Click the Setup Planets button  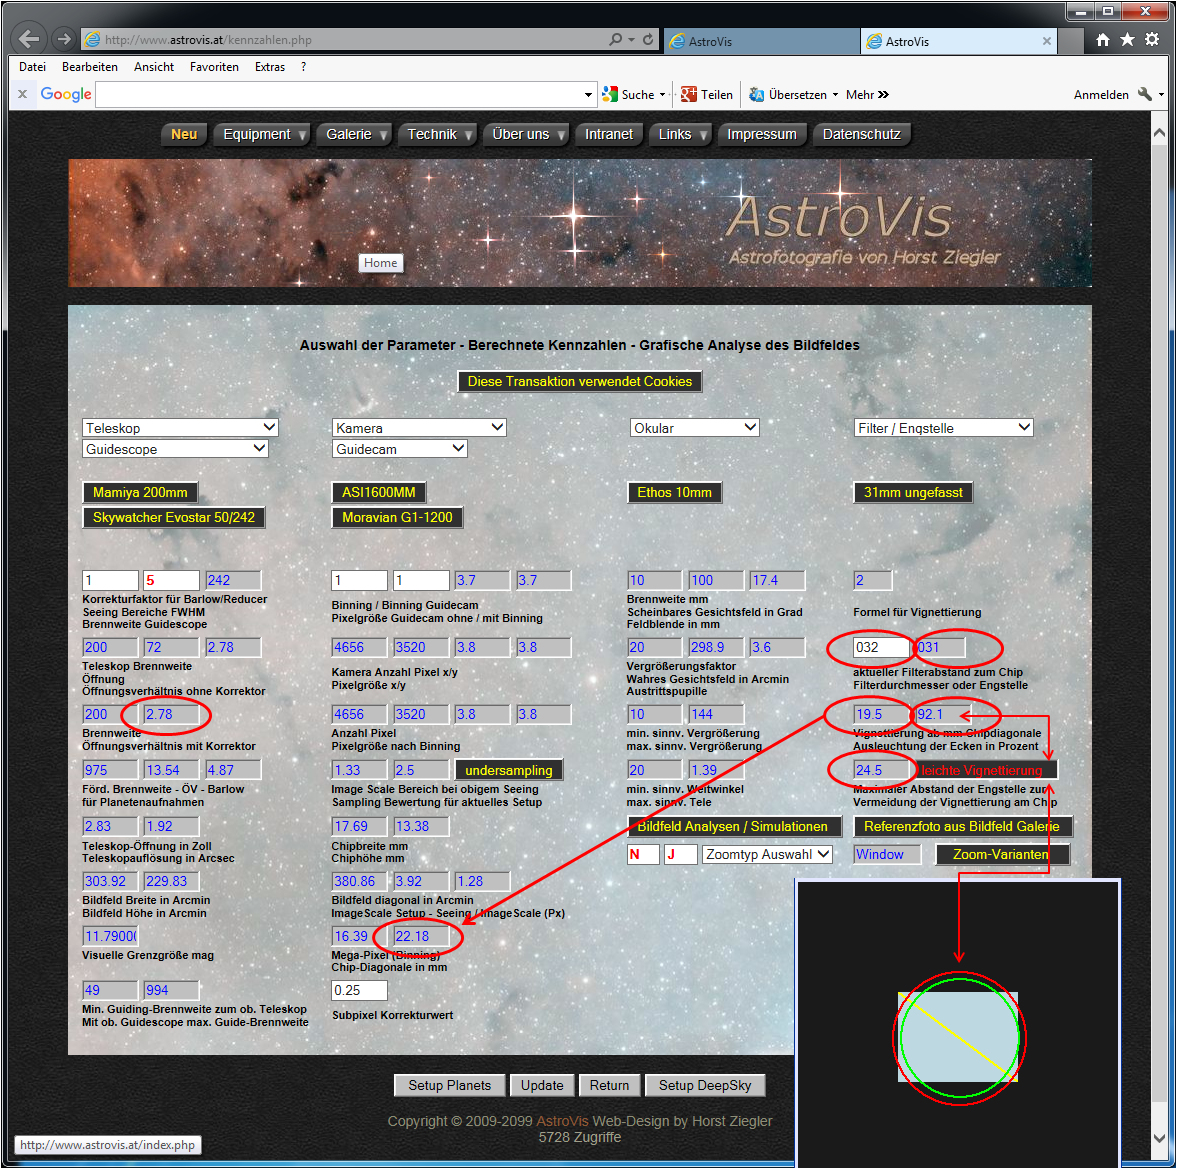450,1085
